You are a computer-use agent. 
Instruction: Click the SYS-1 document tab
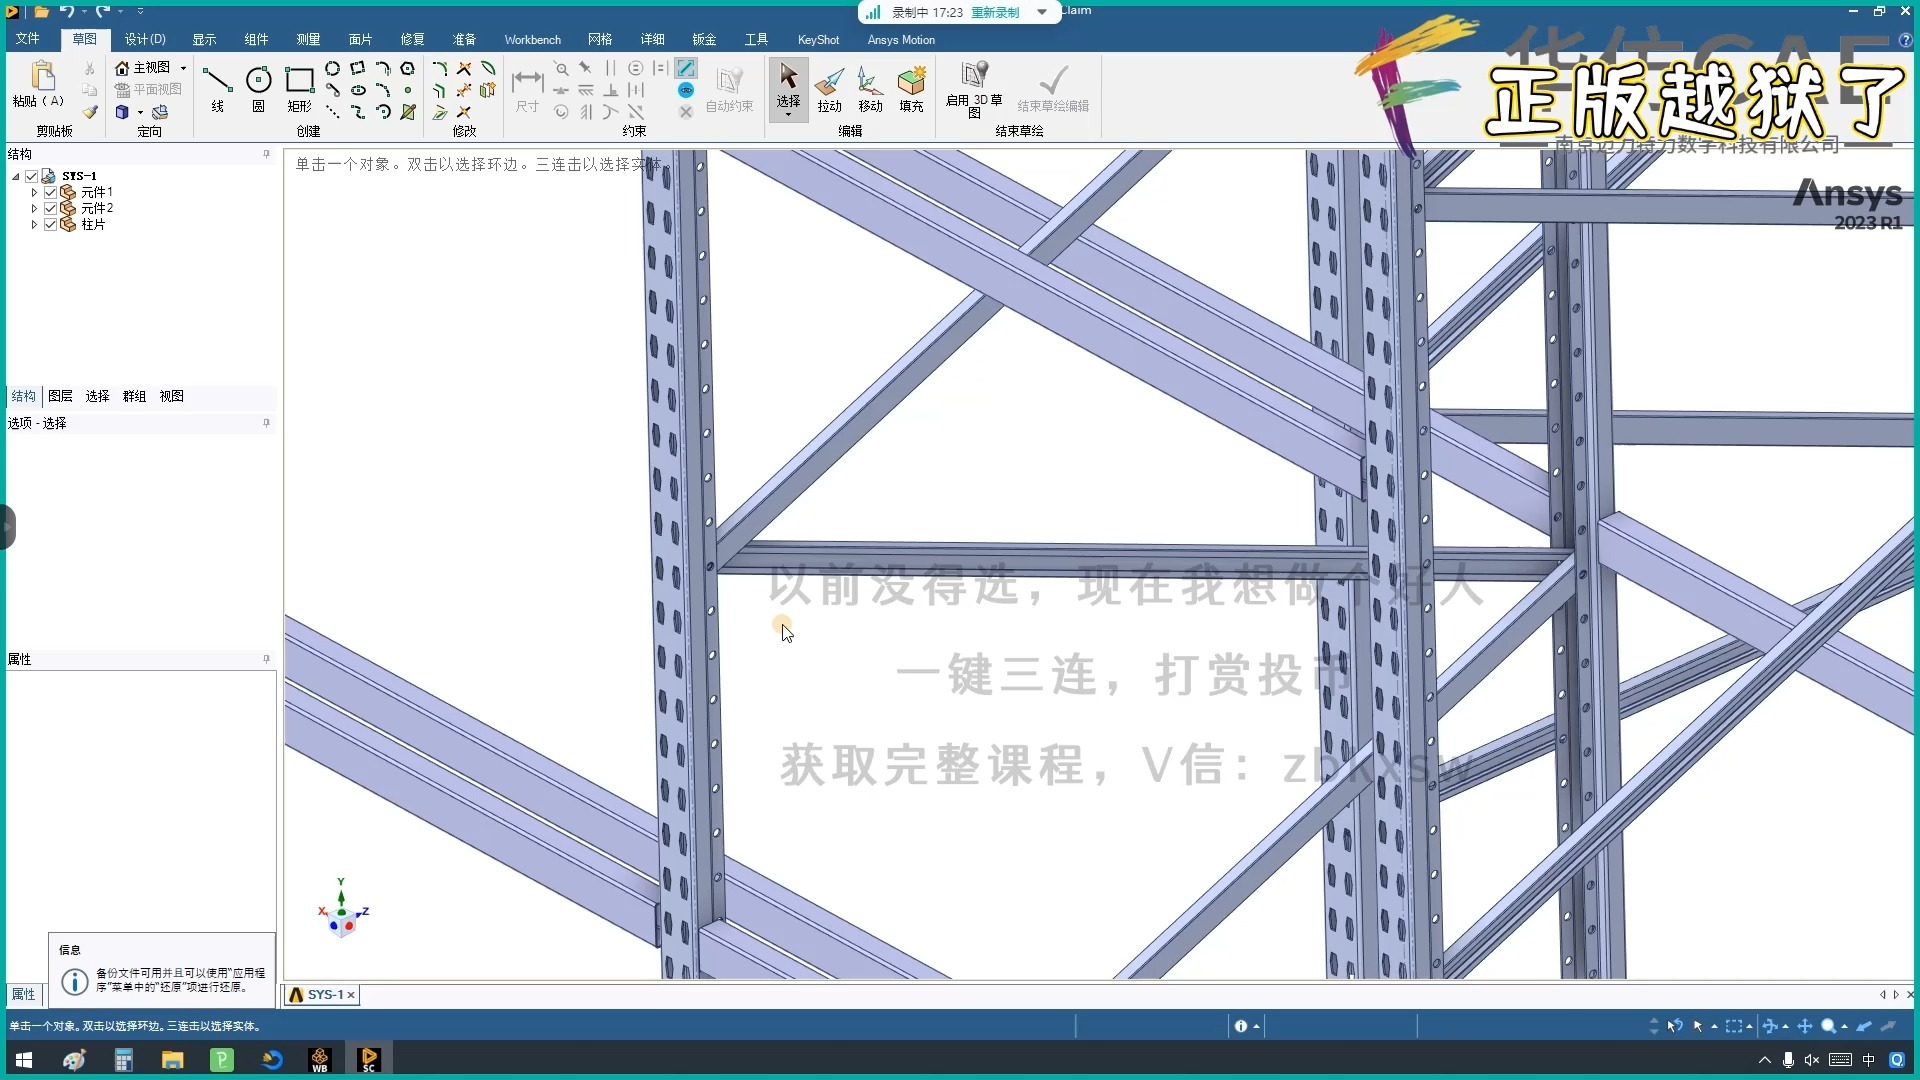324,995
